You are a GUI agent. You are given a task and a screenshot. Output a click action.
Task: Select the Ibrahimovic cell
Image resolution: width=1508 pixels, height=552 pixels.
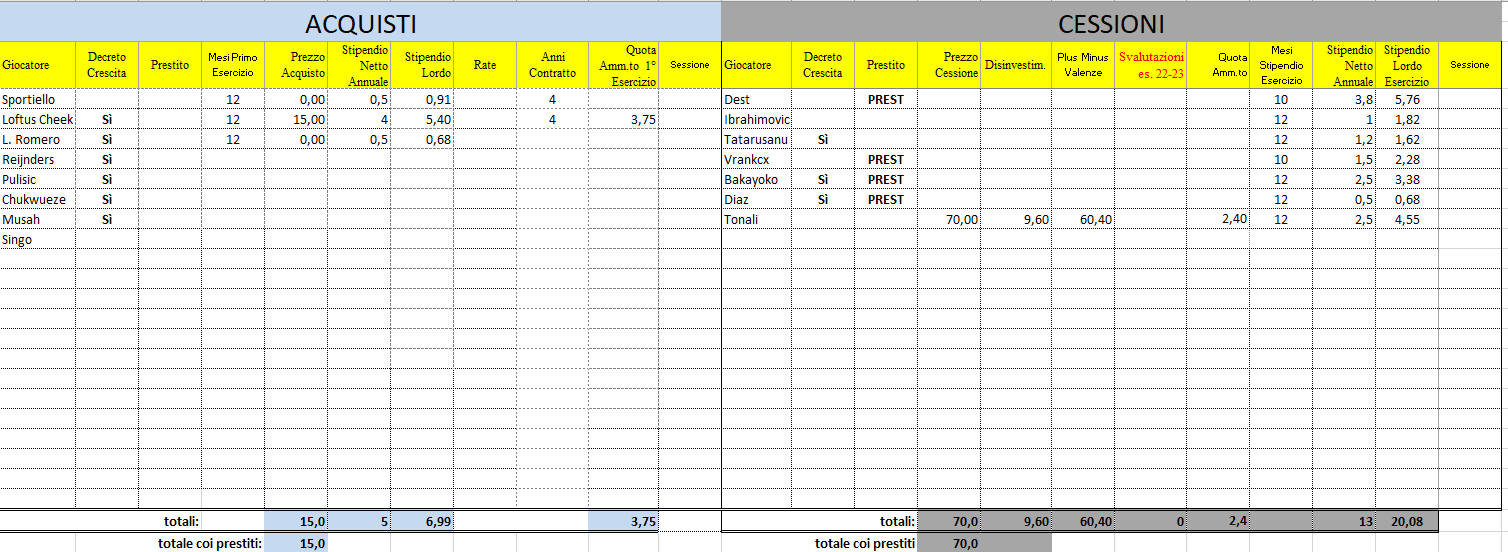coord(757,120)
